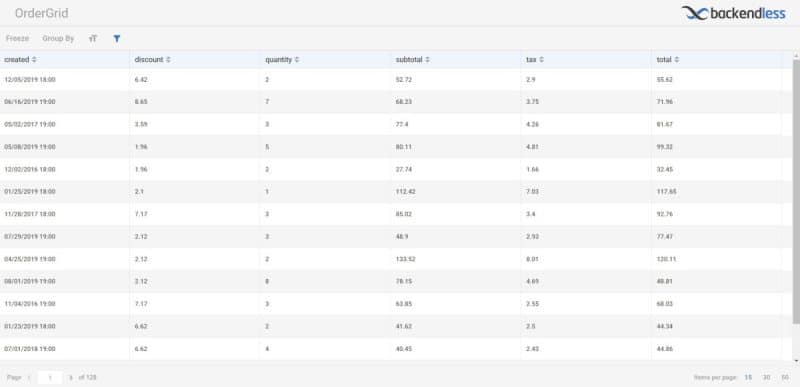The height and width of the screenshot is (387, 800).
Task: Go to next page arrow
Action: tap(71, 378)
